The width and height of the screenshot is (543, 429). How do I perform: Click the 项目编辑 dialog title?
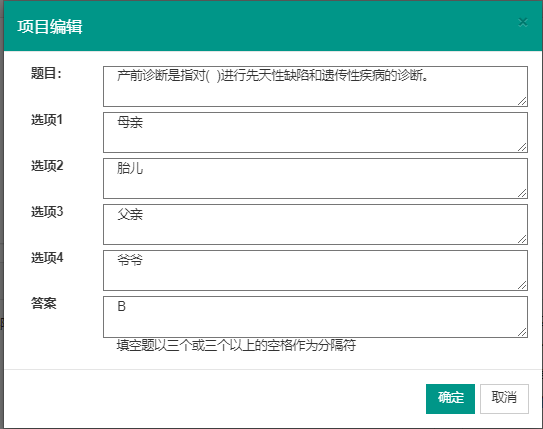click(50, 27)
